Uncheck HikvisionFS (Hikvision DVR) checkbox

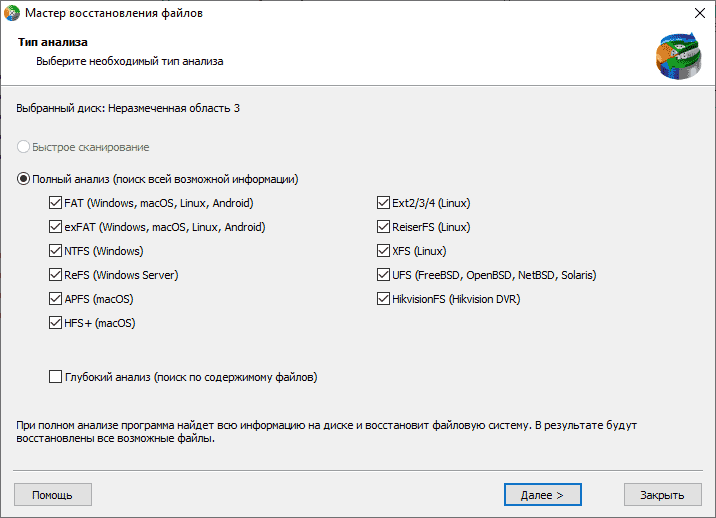tap(383, 299)
